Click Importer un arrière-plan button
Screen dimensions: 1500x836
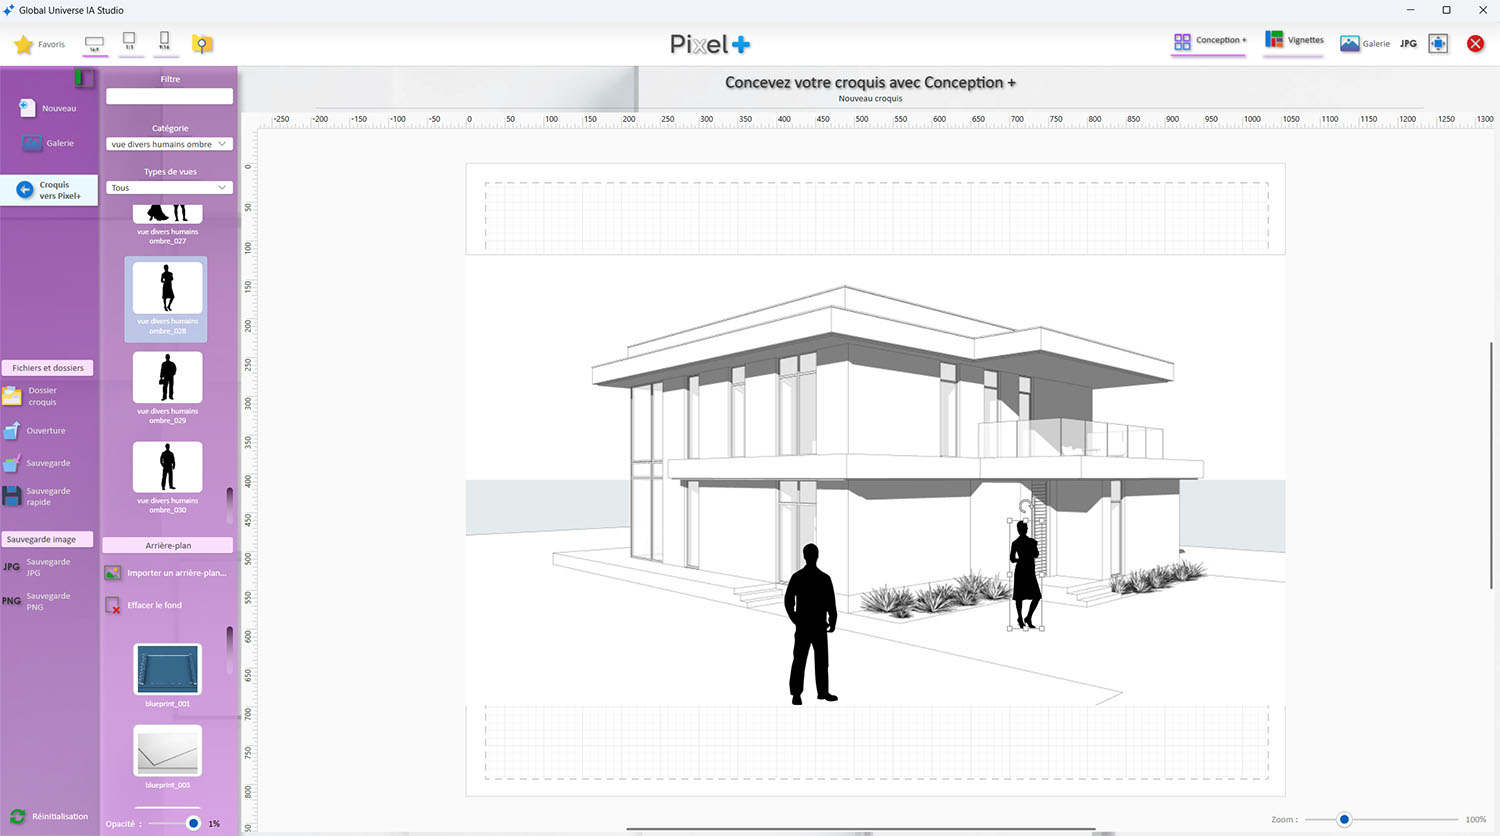166,573
